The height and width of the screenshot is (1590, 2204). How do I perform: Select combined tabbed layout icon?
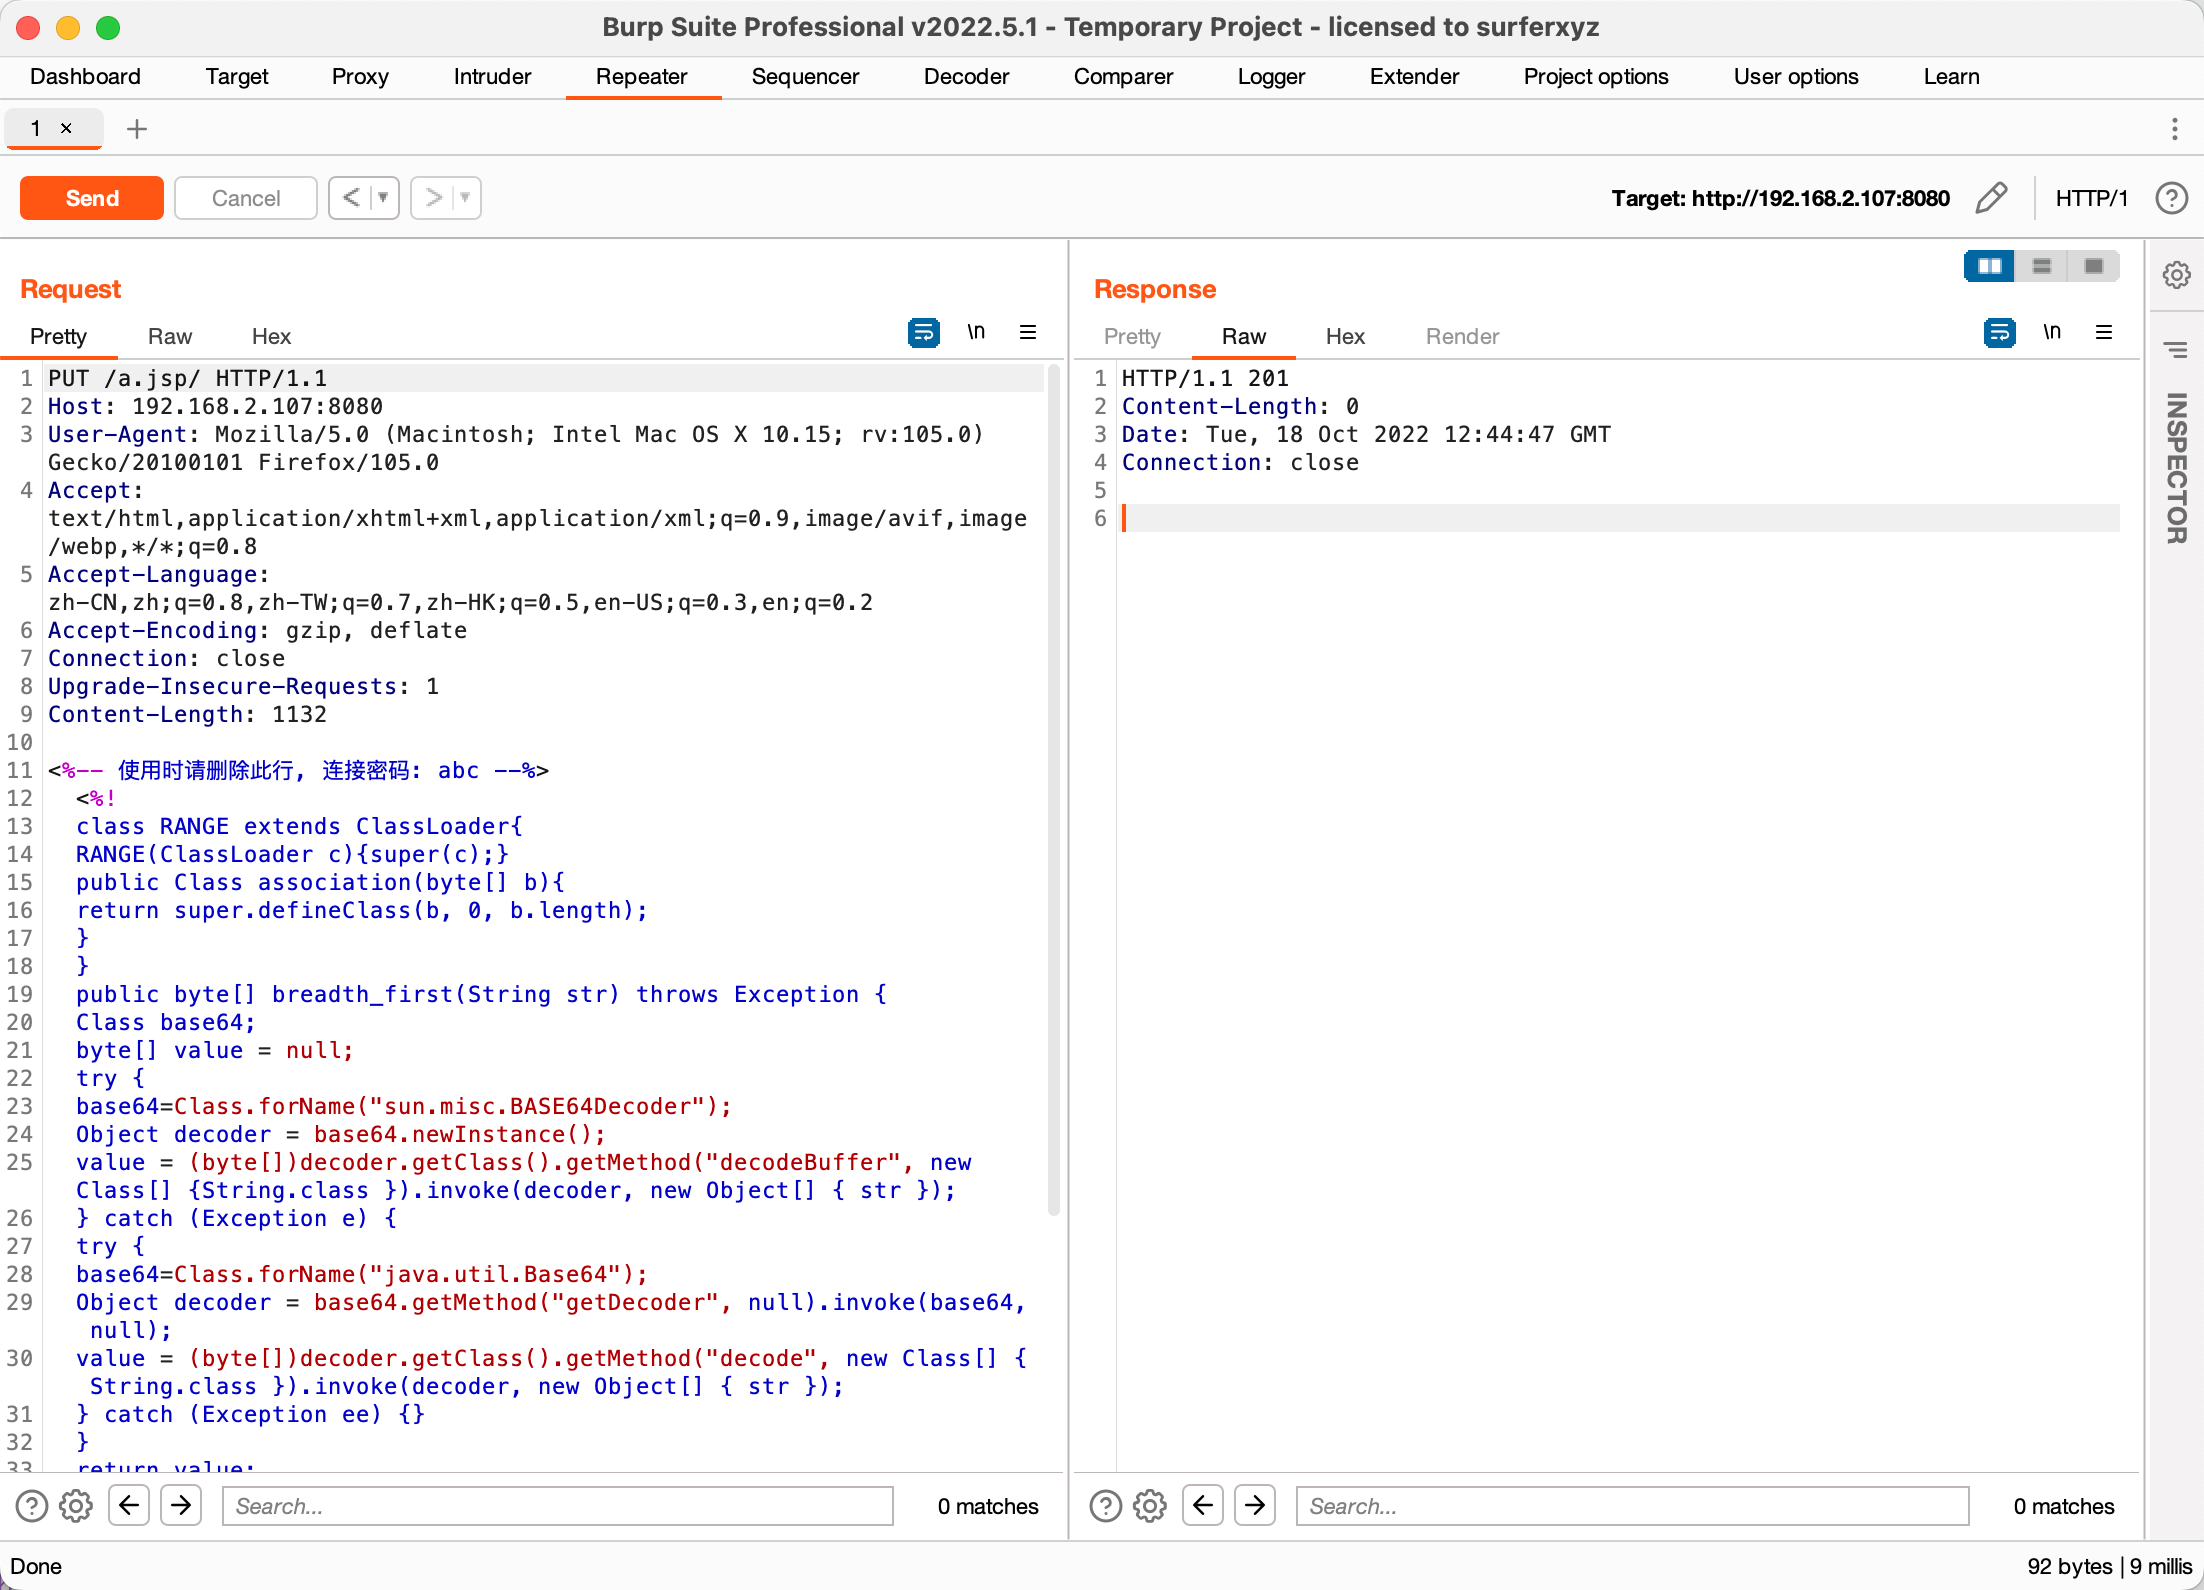tap(2093, 266)
